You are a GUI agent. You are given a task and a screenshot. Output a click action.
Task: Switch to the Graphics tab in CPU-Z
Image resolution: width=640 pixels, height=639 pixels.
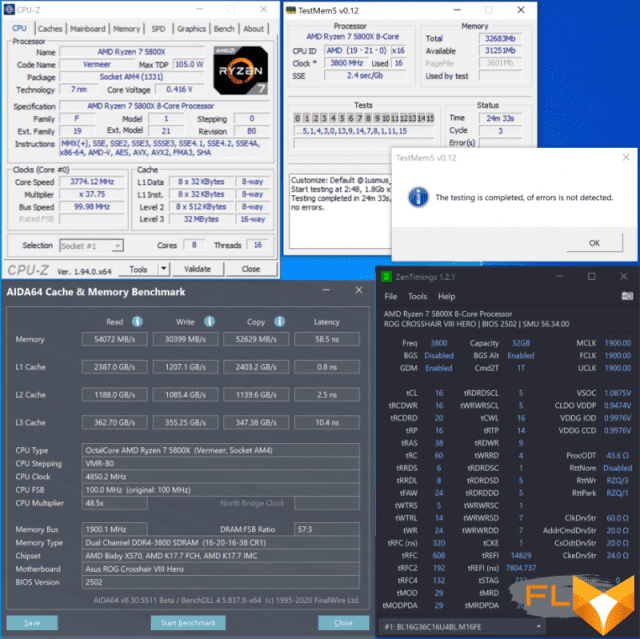(x=191, y=29)
